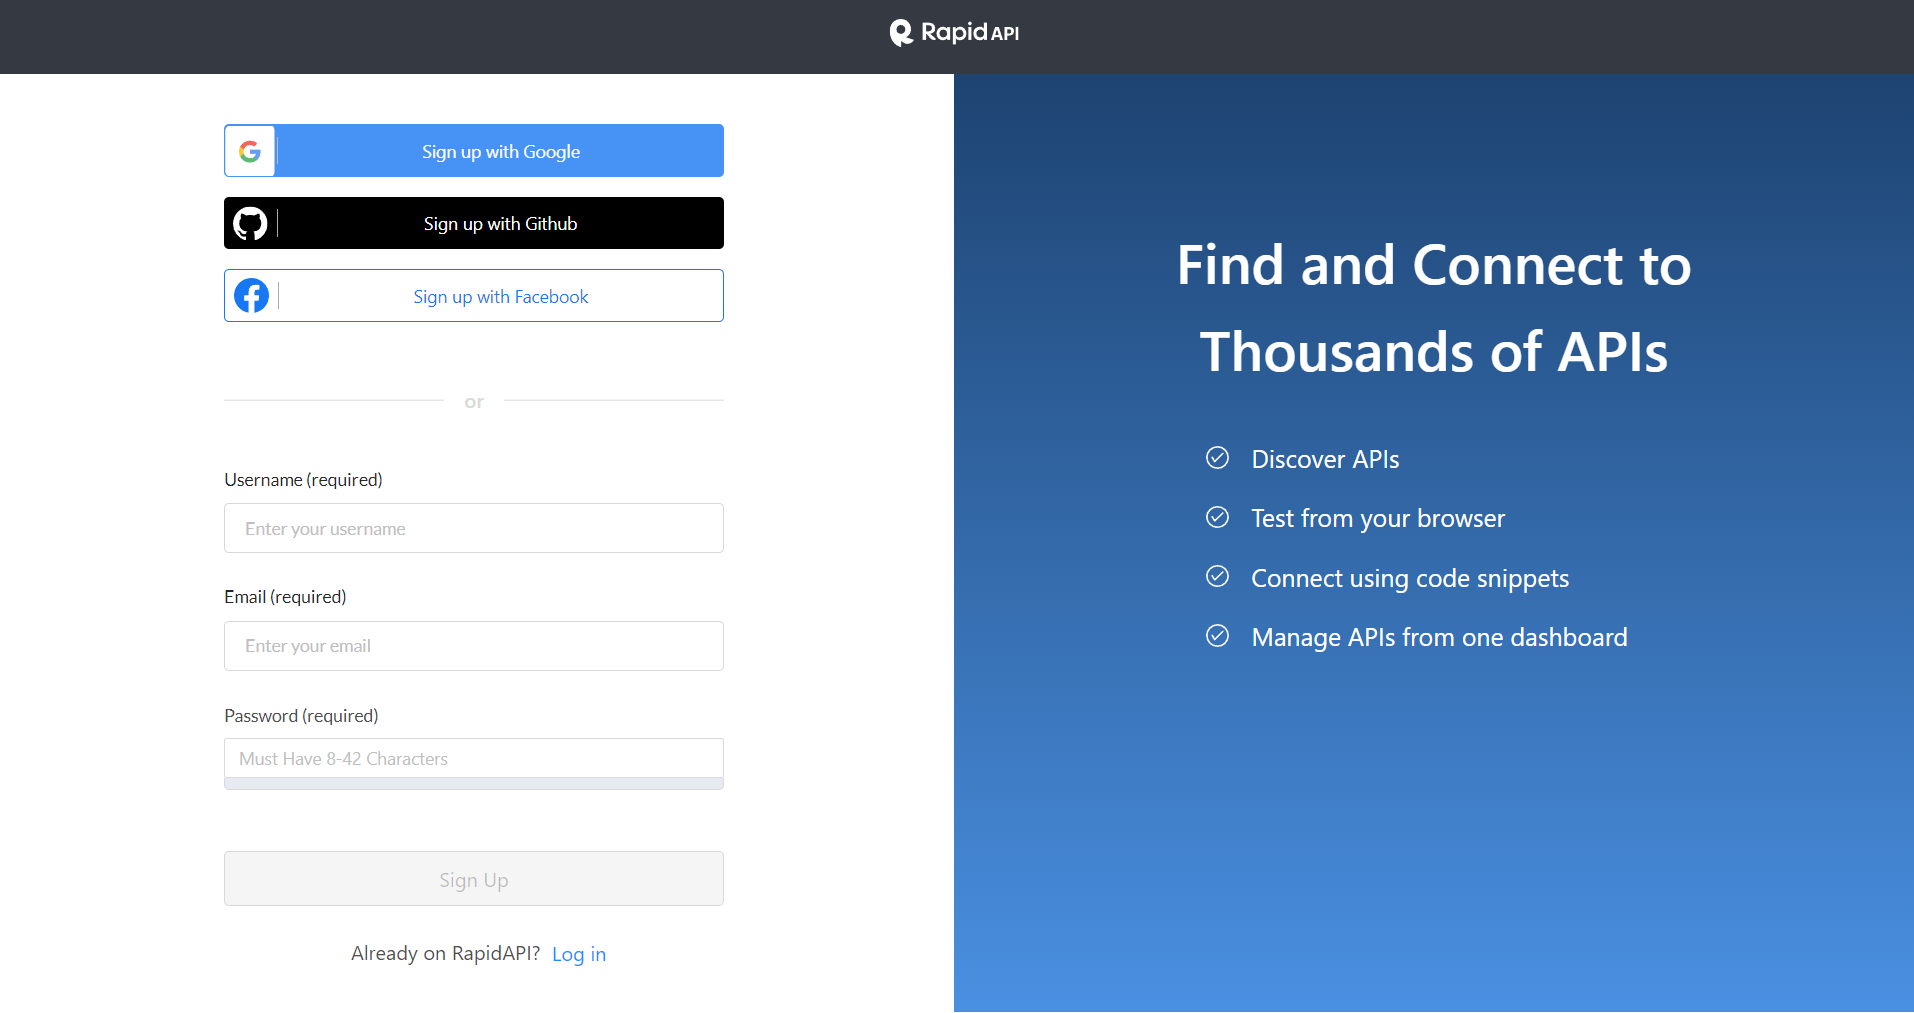The width and height of the screenshot is (1914, 1013).
Task: Sign up with Google
Action: (474, 151)
